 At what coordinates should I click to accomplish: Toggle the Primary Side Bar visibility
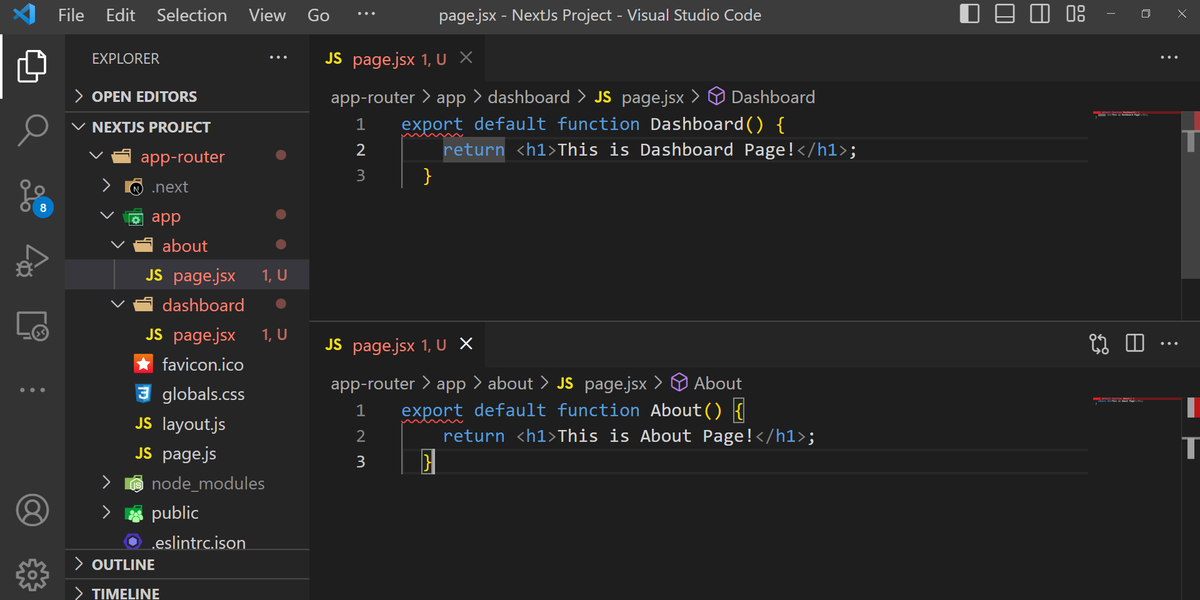tap(969, 14)
